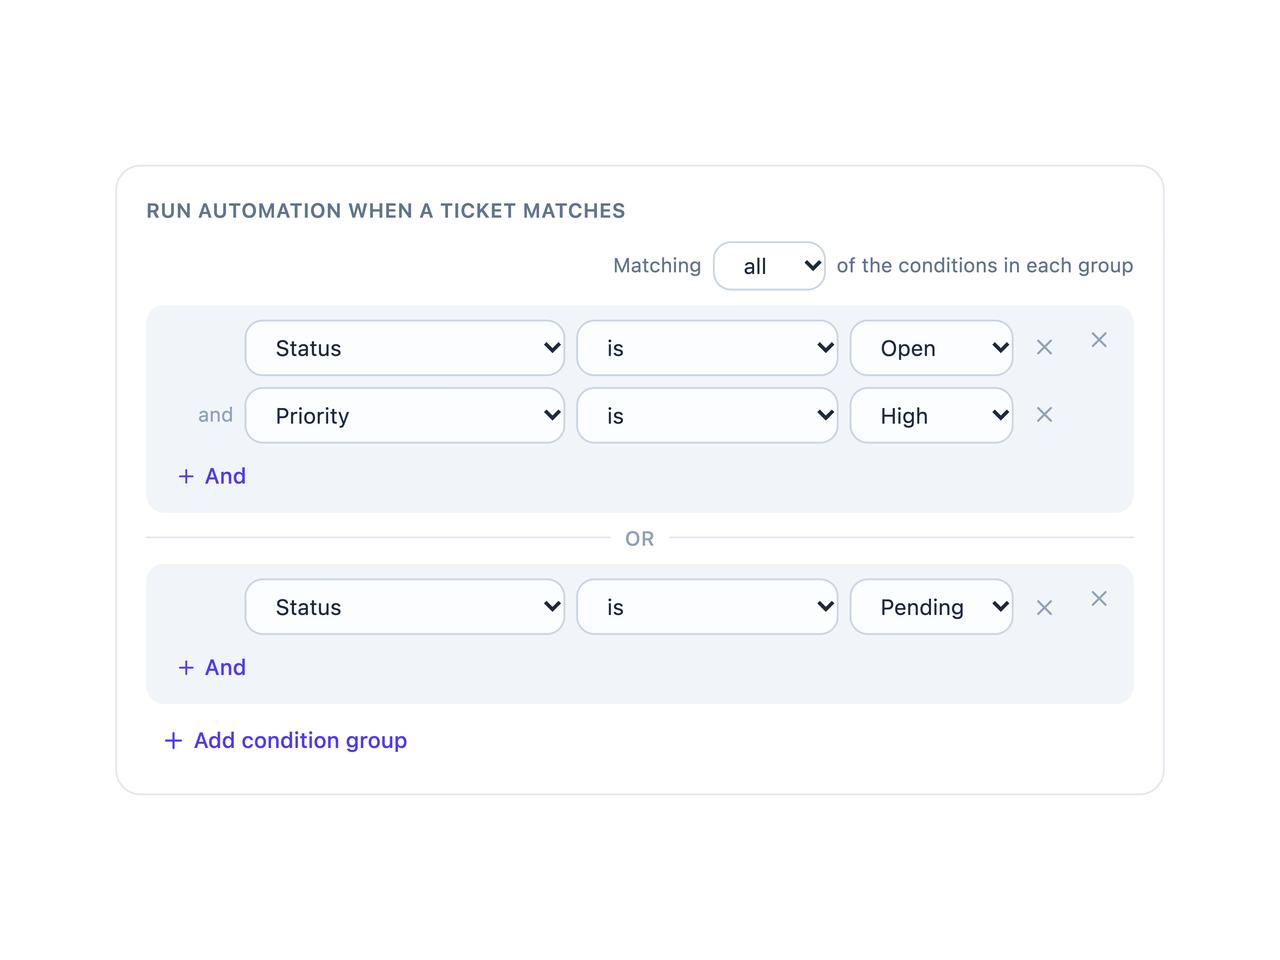The width and height of the screenshot is (1280, 960).
Task: Add an And condition below Priority
Action: 212,476
